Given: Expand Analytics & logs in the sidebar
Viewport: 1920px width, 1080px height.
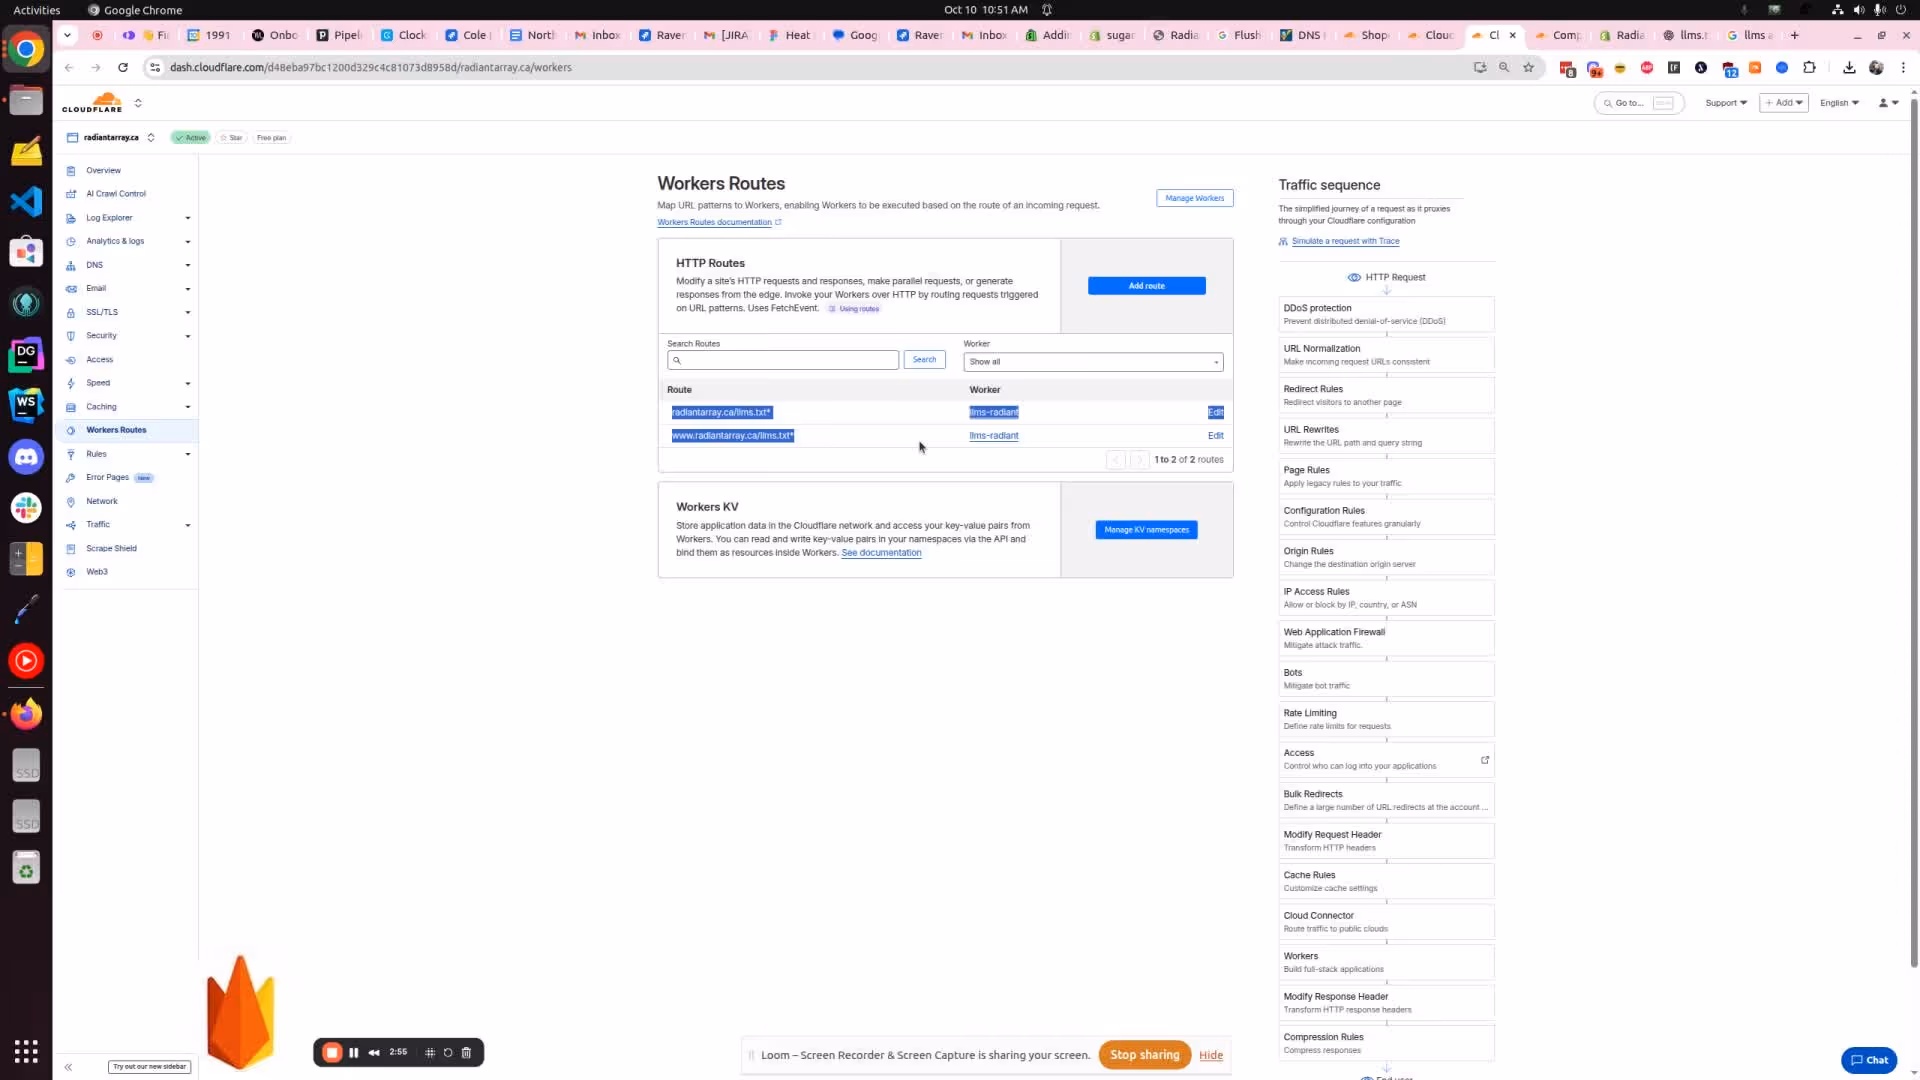Looking at the screenshot, I should coord(113,241).
